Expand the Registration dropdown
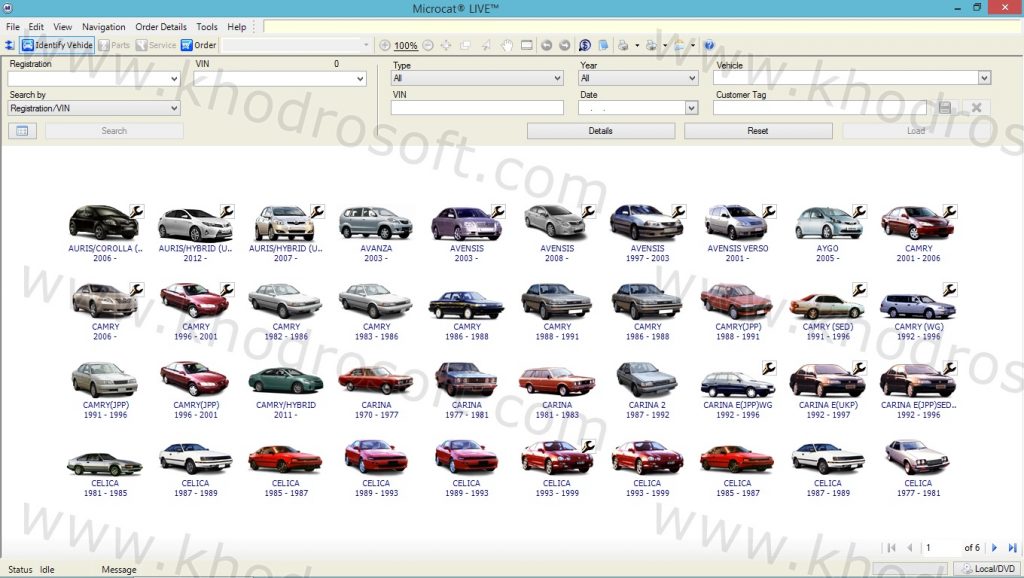Screen dimensions: 1024x578 (174, 79)
